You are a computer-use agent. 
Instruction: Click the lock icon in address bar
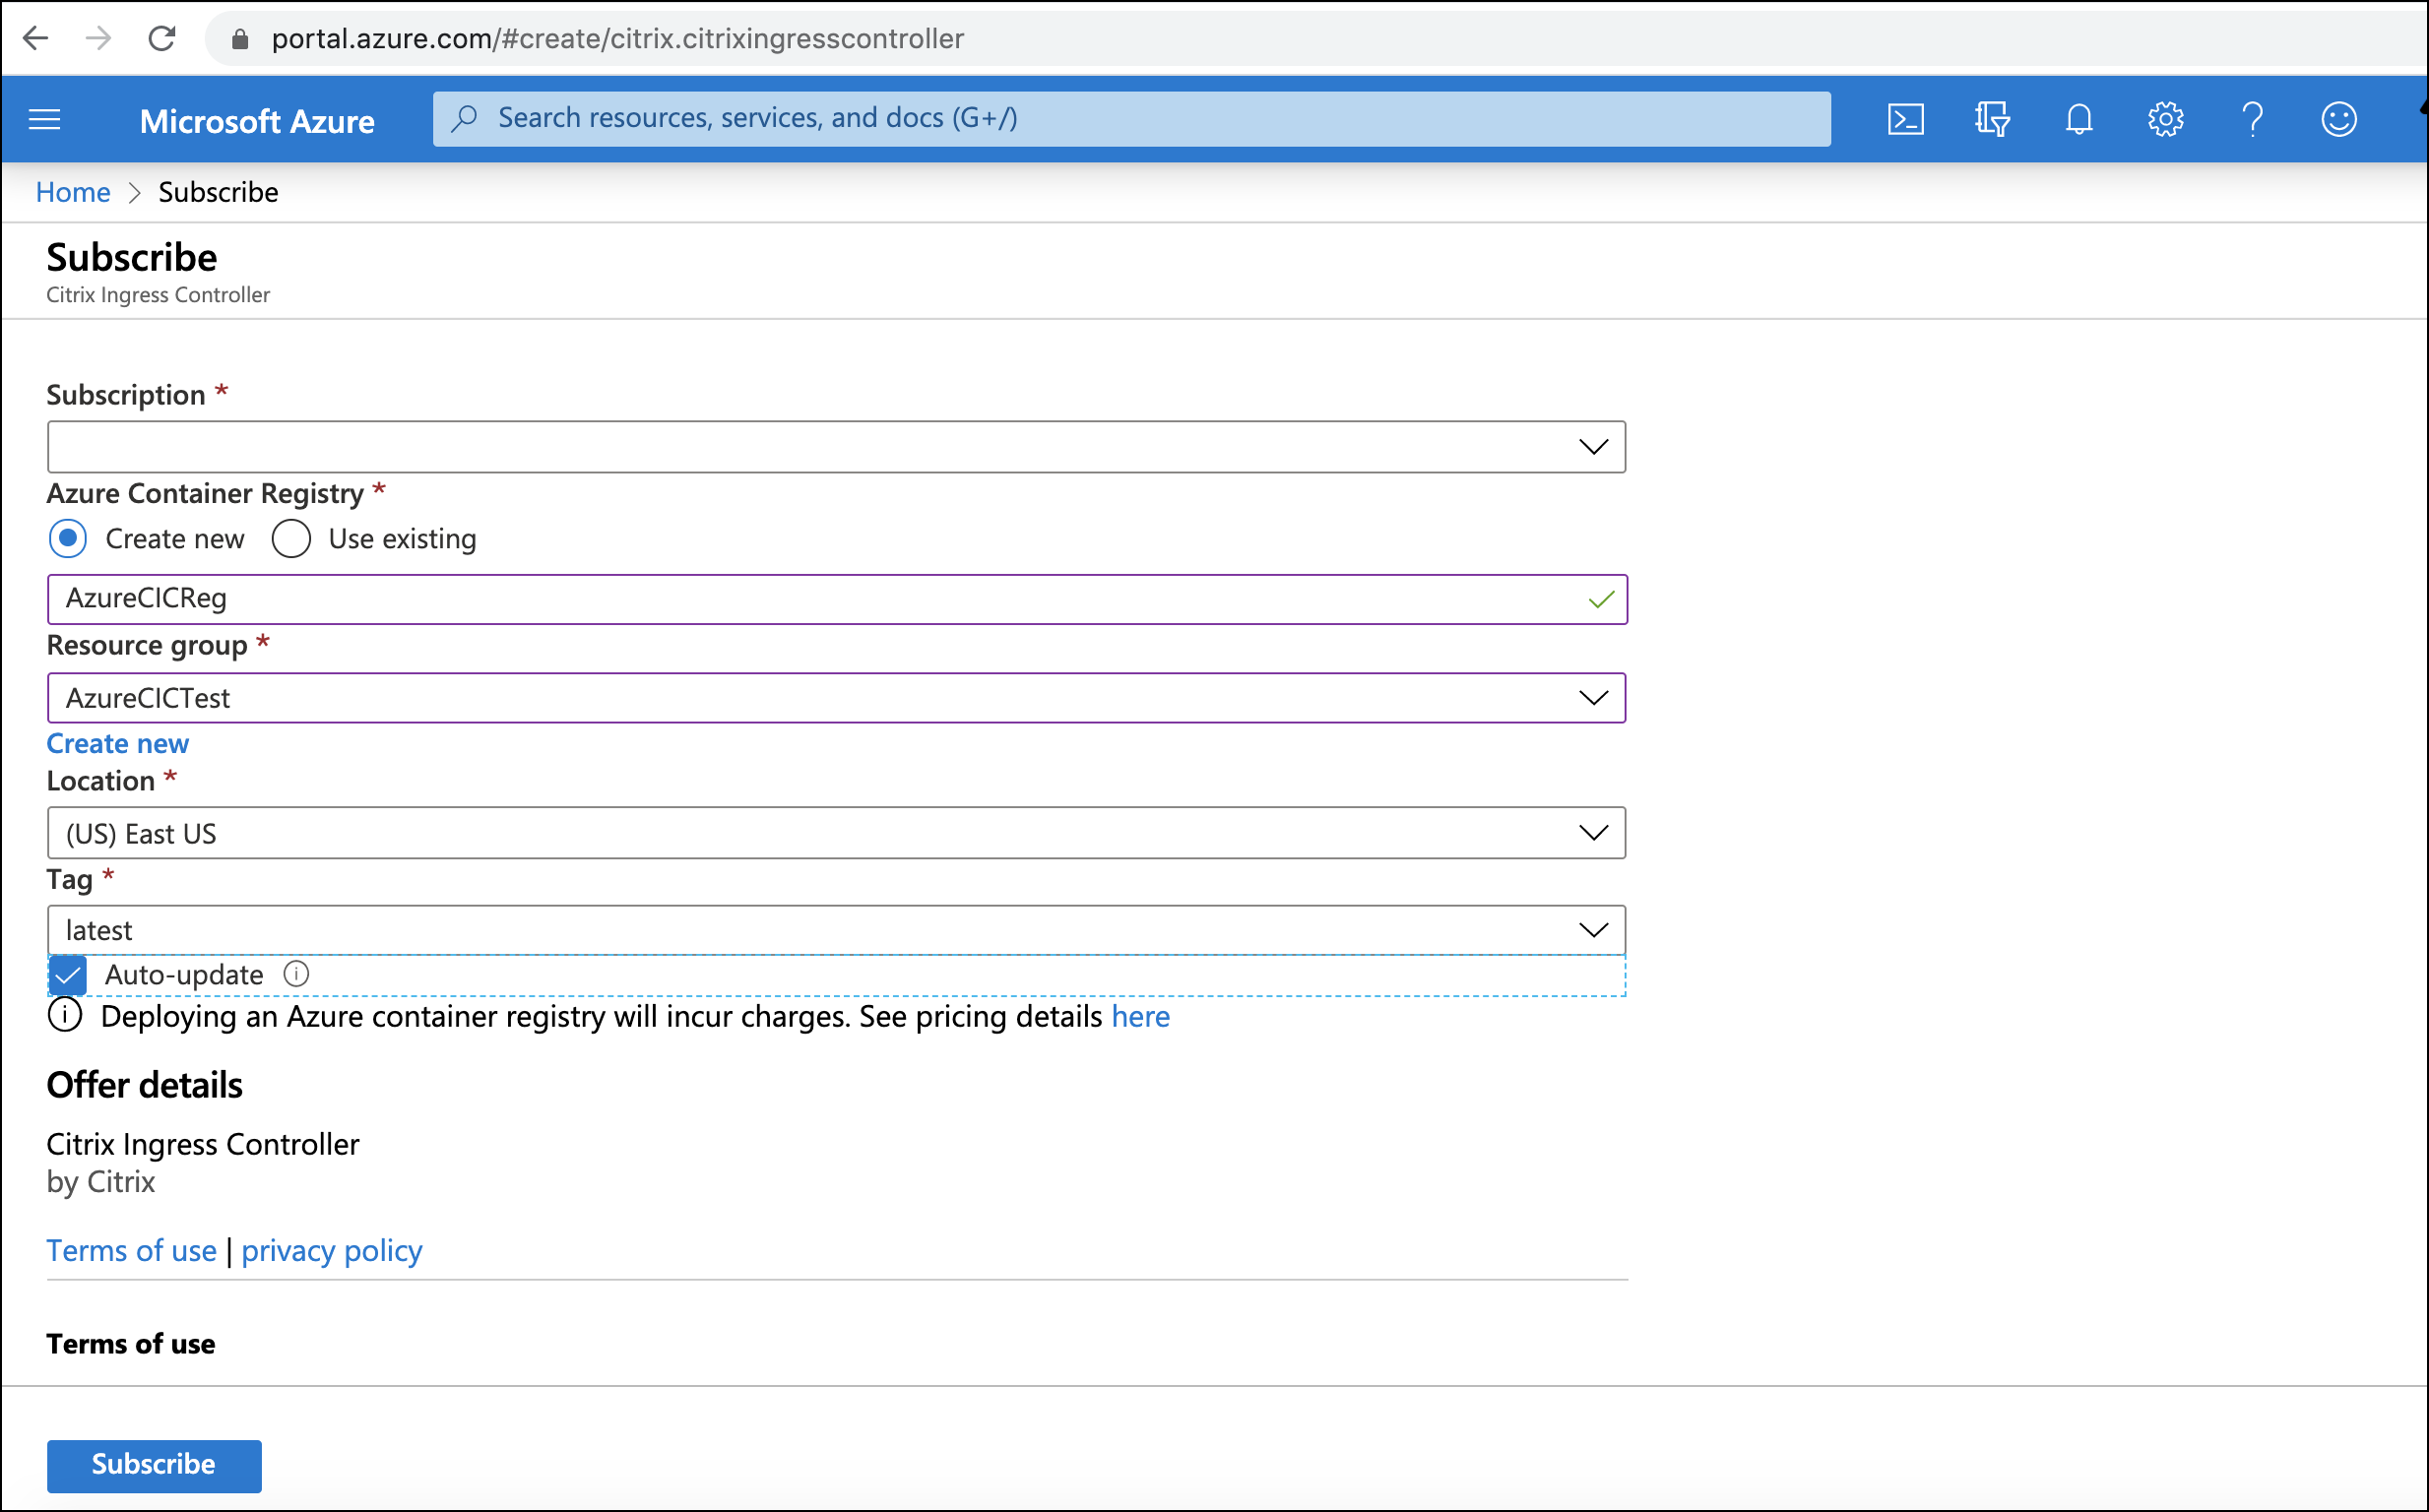point(240,39)
